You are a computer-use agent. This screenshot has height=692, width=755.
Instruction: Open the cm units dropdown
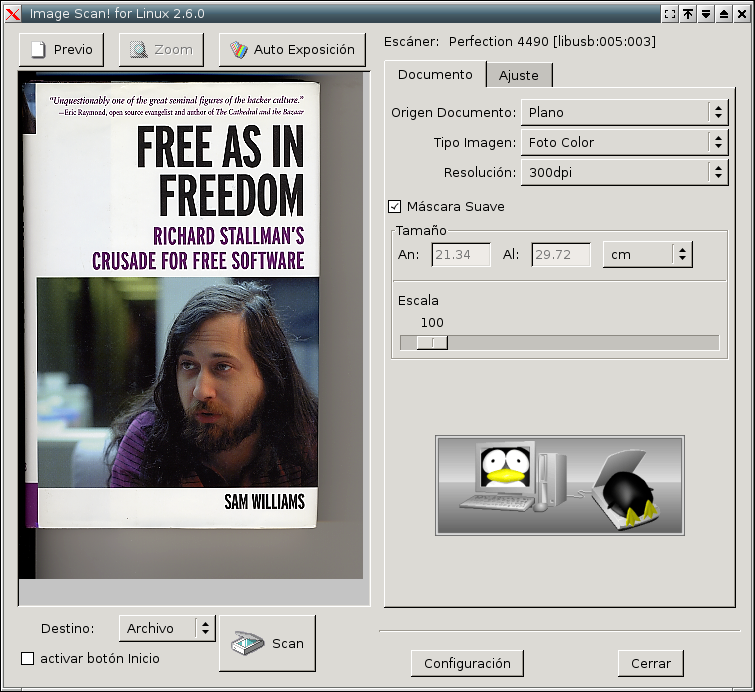(x=648, y=255)
